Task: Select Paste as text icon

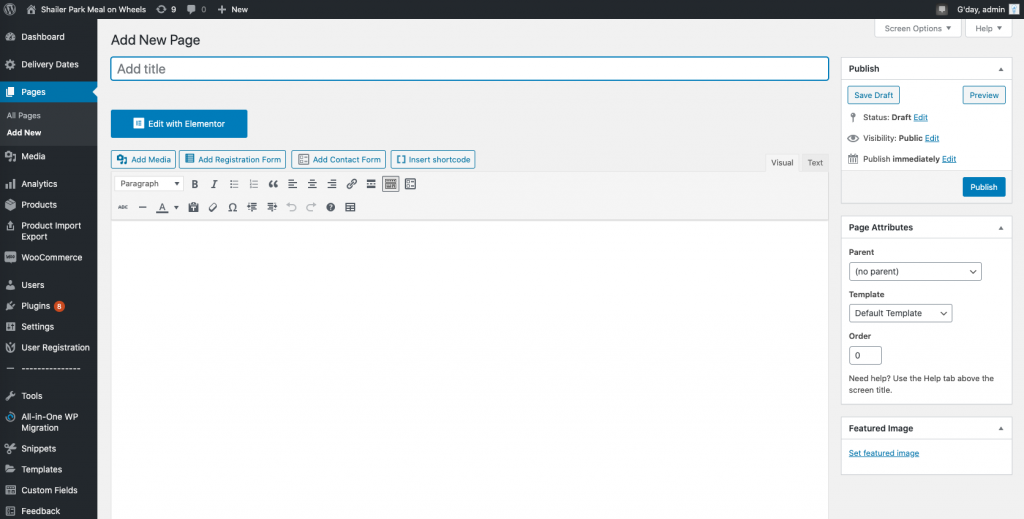Action: 193,208
